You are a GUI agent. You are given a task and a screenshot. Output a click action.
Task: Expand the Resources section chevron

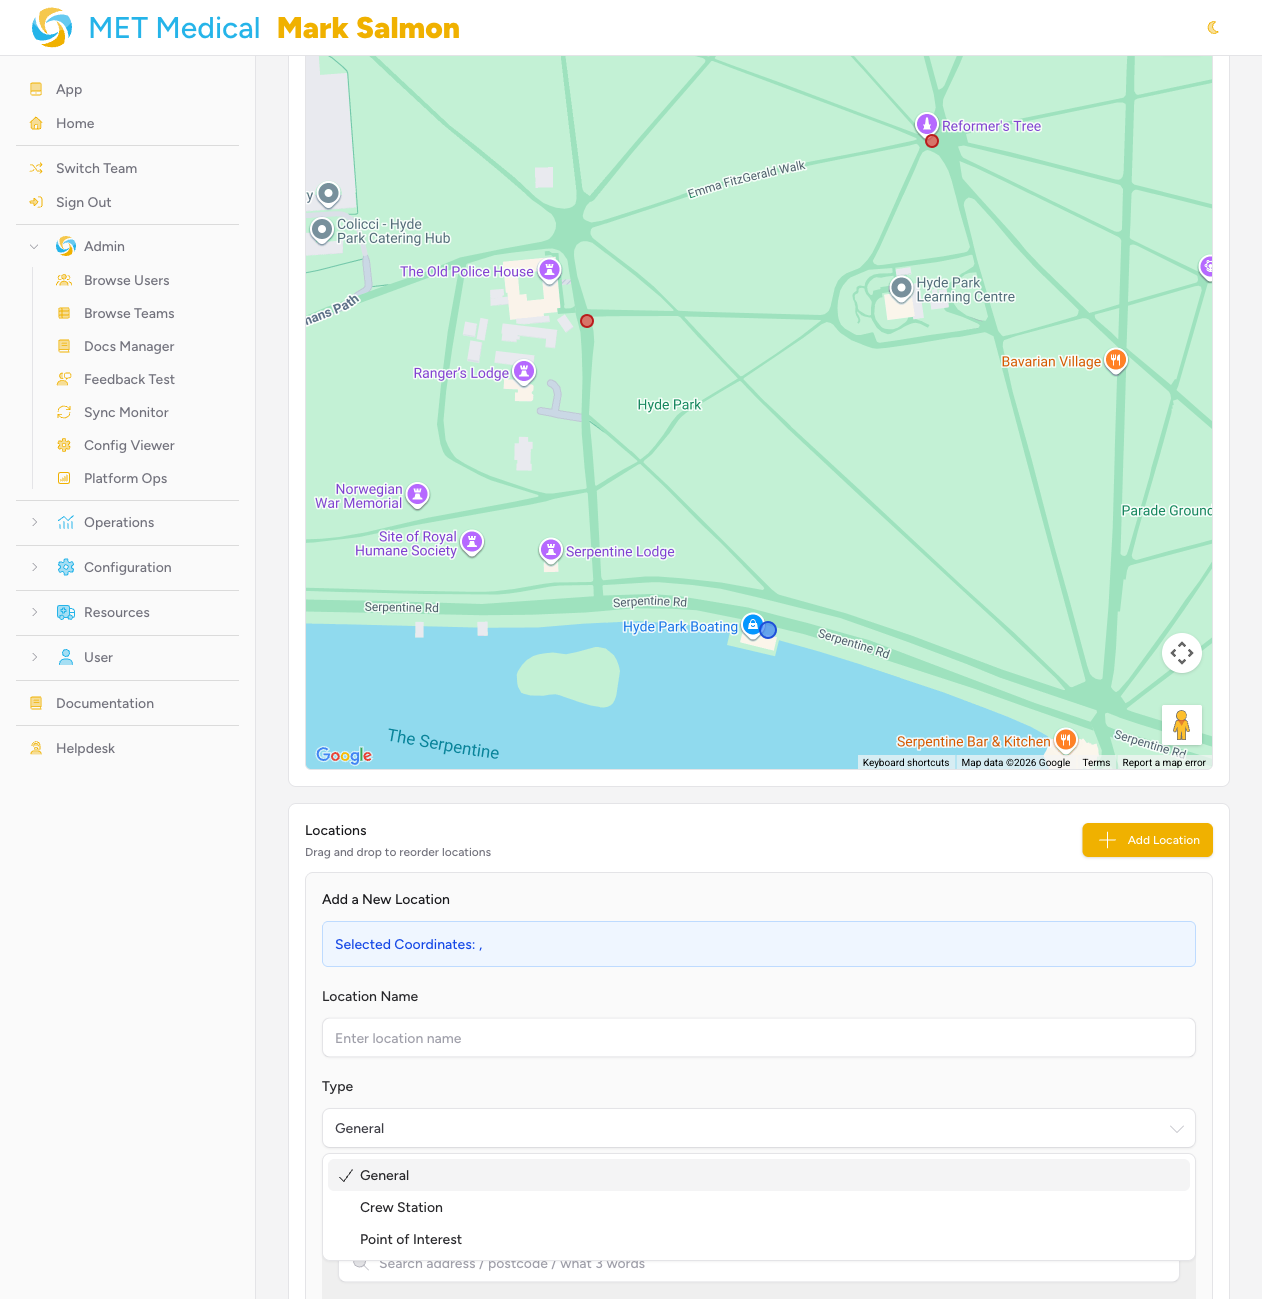click(x=34, y=612)
